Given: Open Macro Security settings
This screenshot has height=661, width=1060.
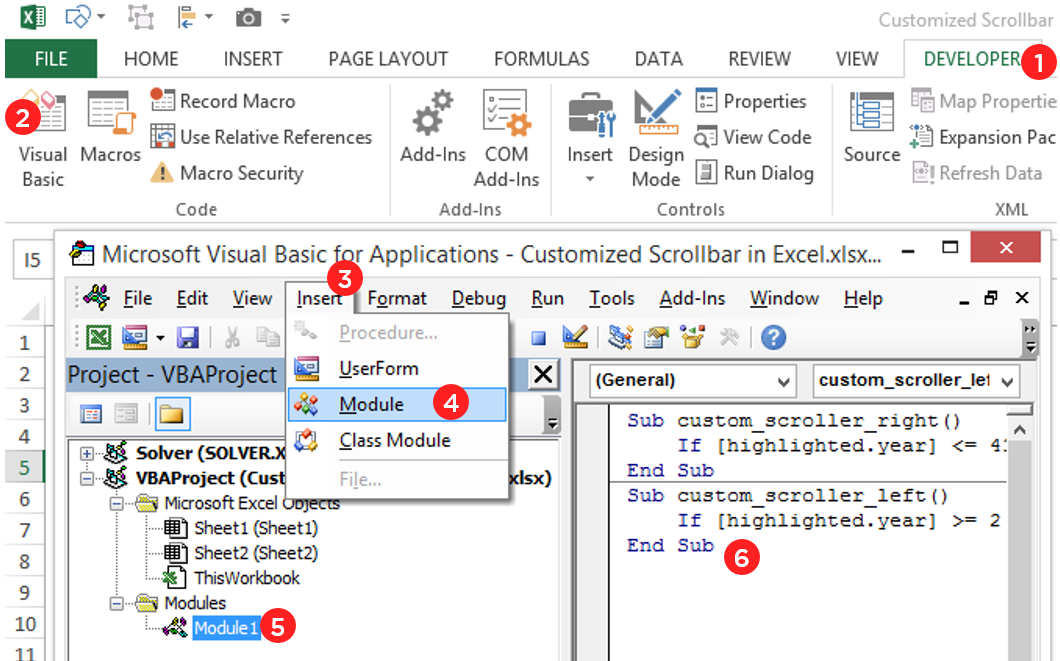Looking at the screenshot, I should (x=227, y=173).
